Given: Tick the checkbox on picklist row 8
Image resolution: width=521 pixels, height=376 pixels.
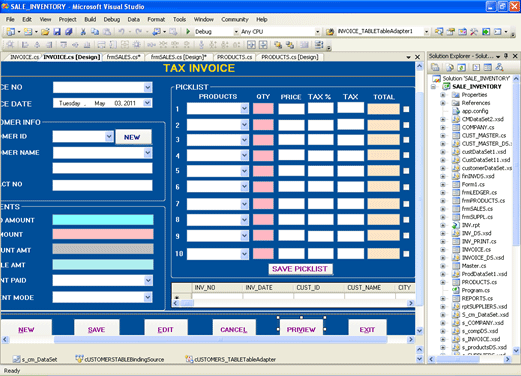Looking at the screenshot, I should (x=406, y=220).
